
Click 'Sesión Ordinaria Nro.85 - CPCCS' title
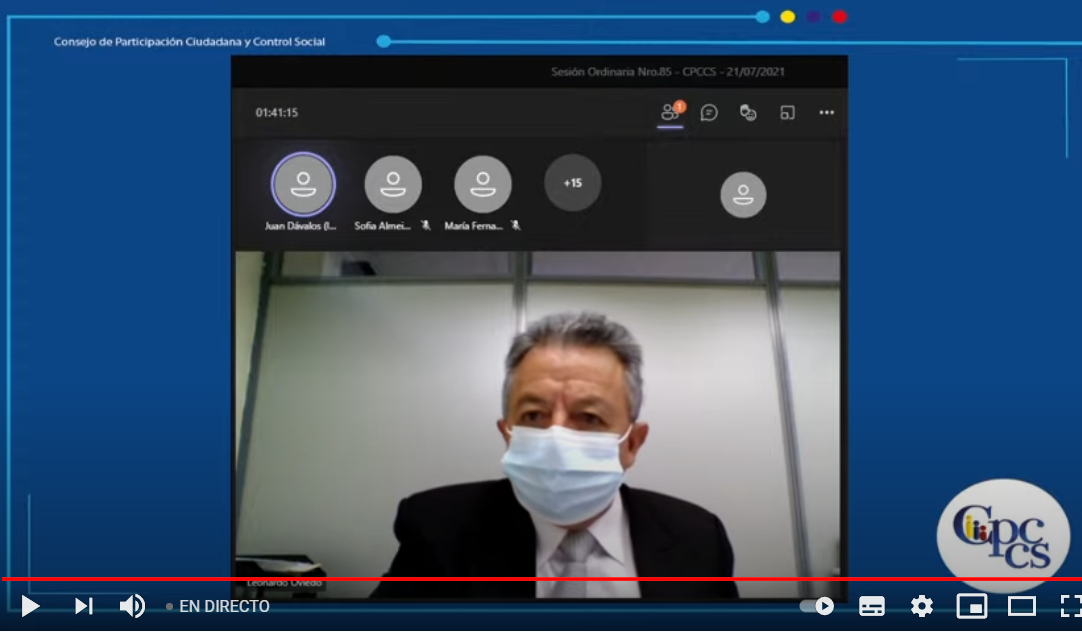tap(668, 72)
